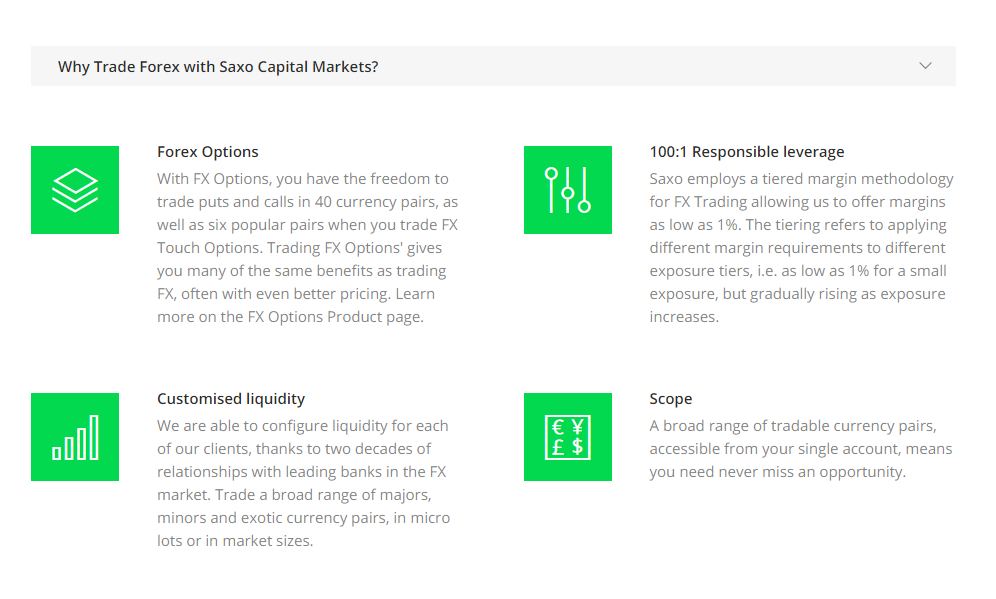Image resolution: width=996 pixels, height=599 pixels.
Task: Click the 'Scope' heading
Action: [670, 399]
